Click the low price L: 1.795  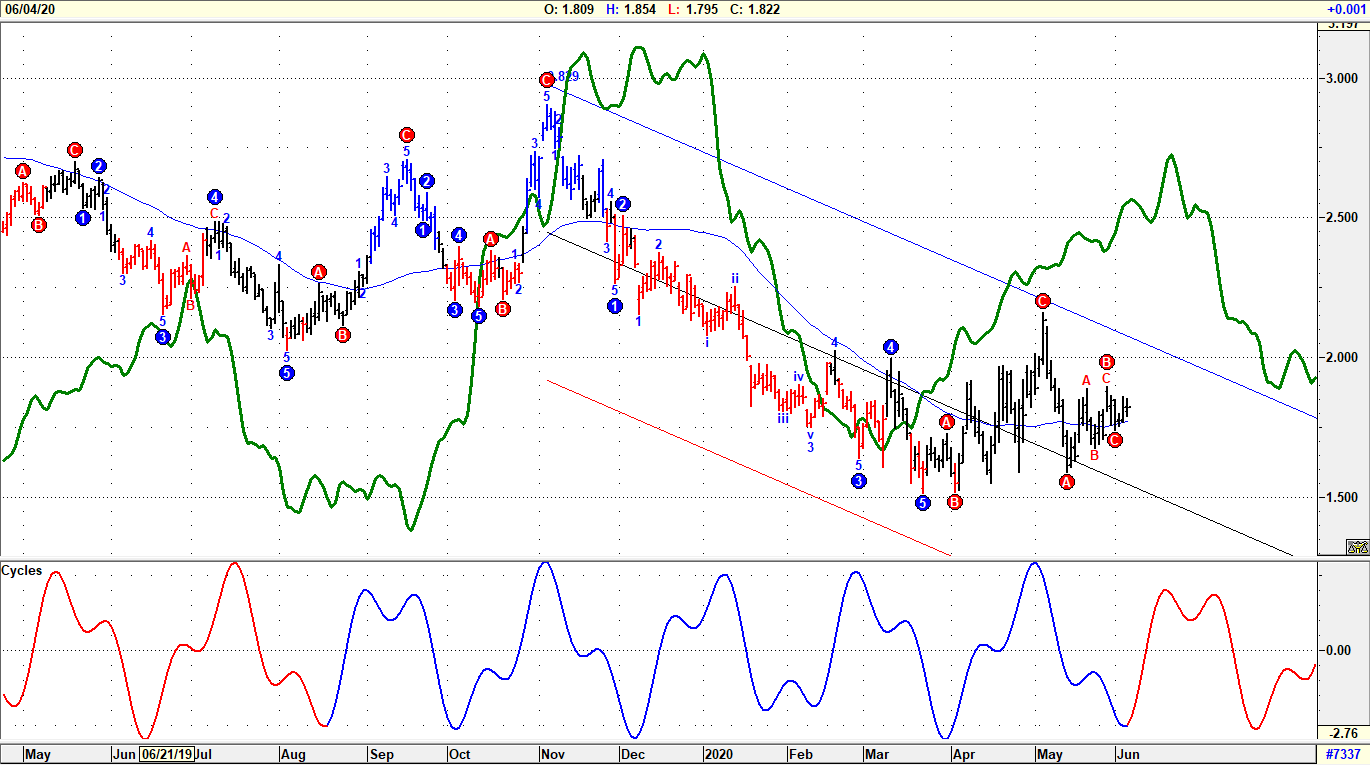[x=692, y=9]
